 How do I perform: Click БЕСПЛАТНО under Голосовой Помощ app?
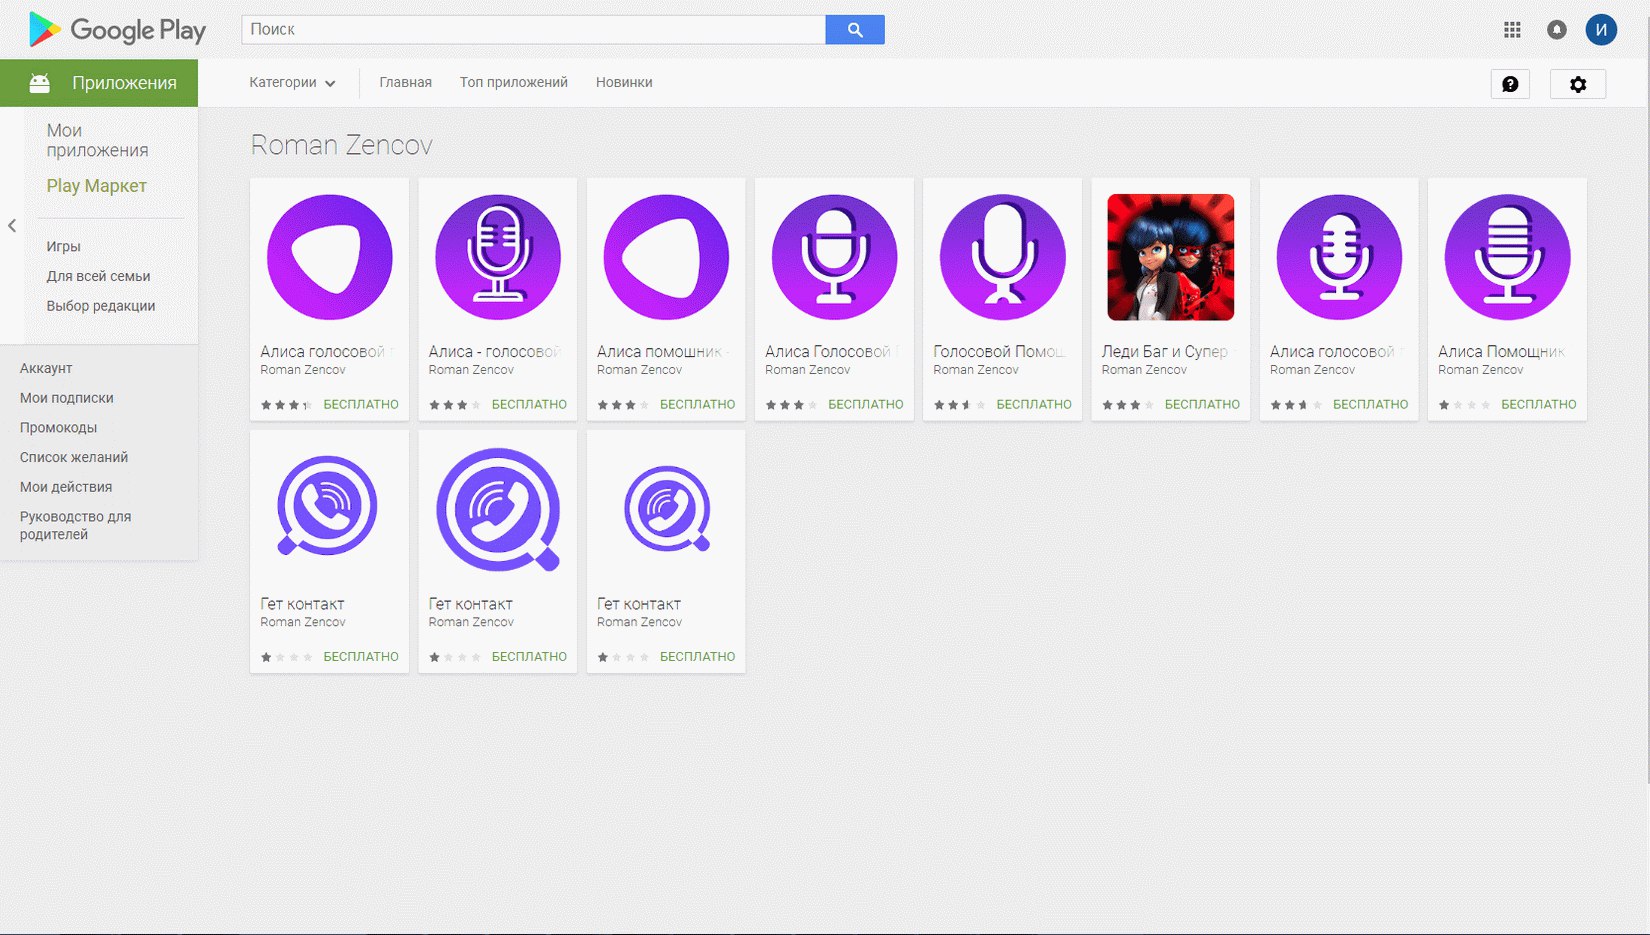(1034, 405)
